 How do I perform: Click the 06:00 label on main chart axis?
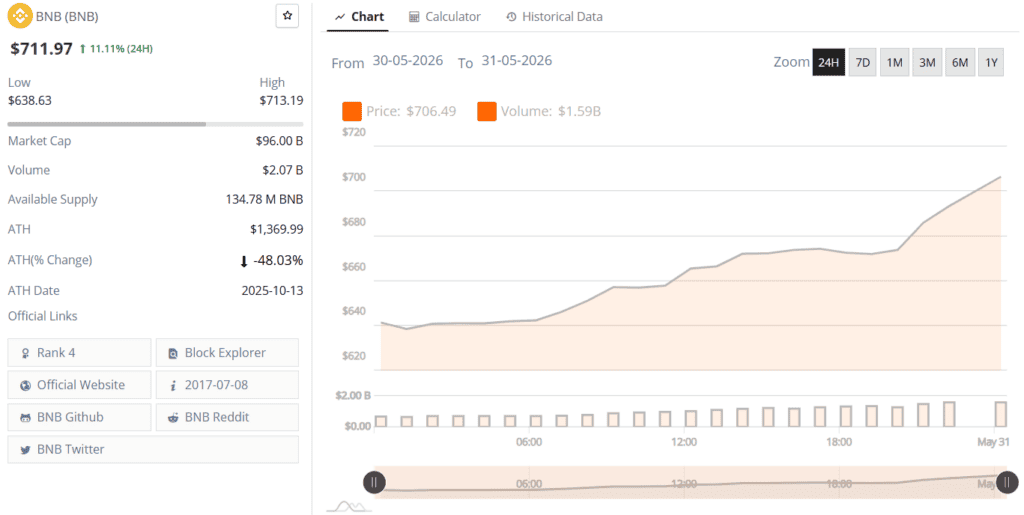[x=529, y=443]
